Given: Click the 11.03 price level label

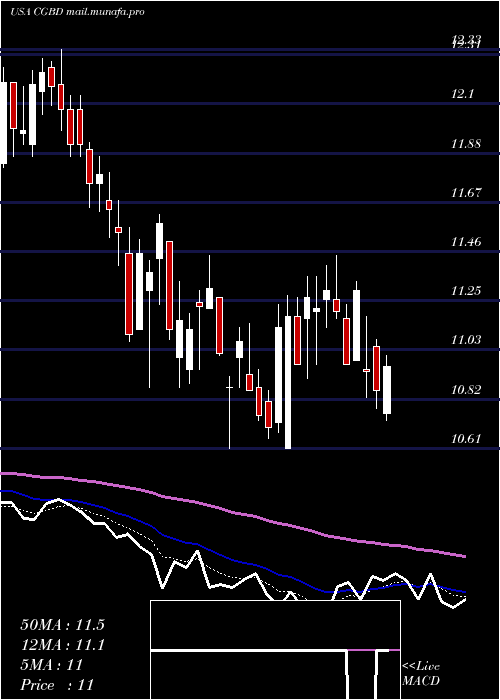Looking at the screenshot, I should (x=466, y=340).
